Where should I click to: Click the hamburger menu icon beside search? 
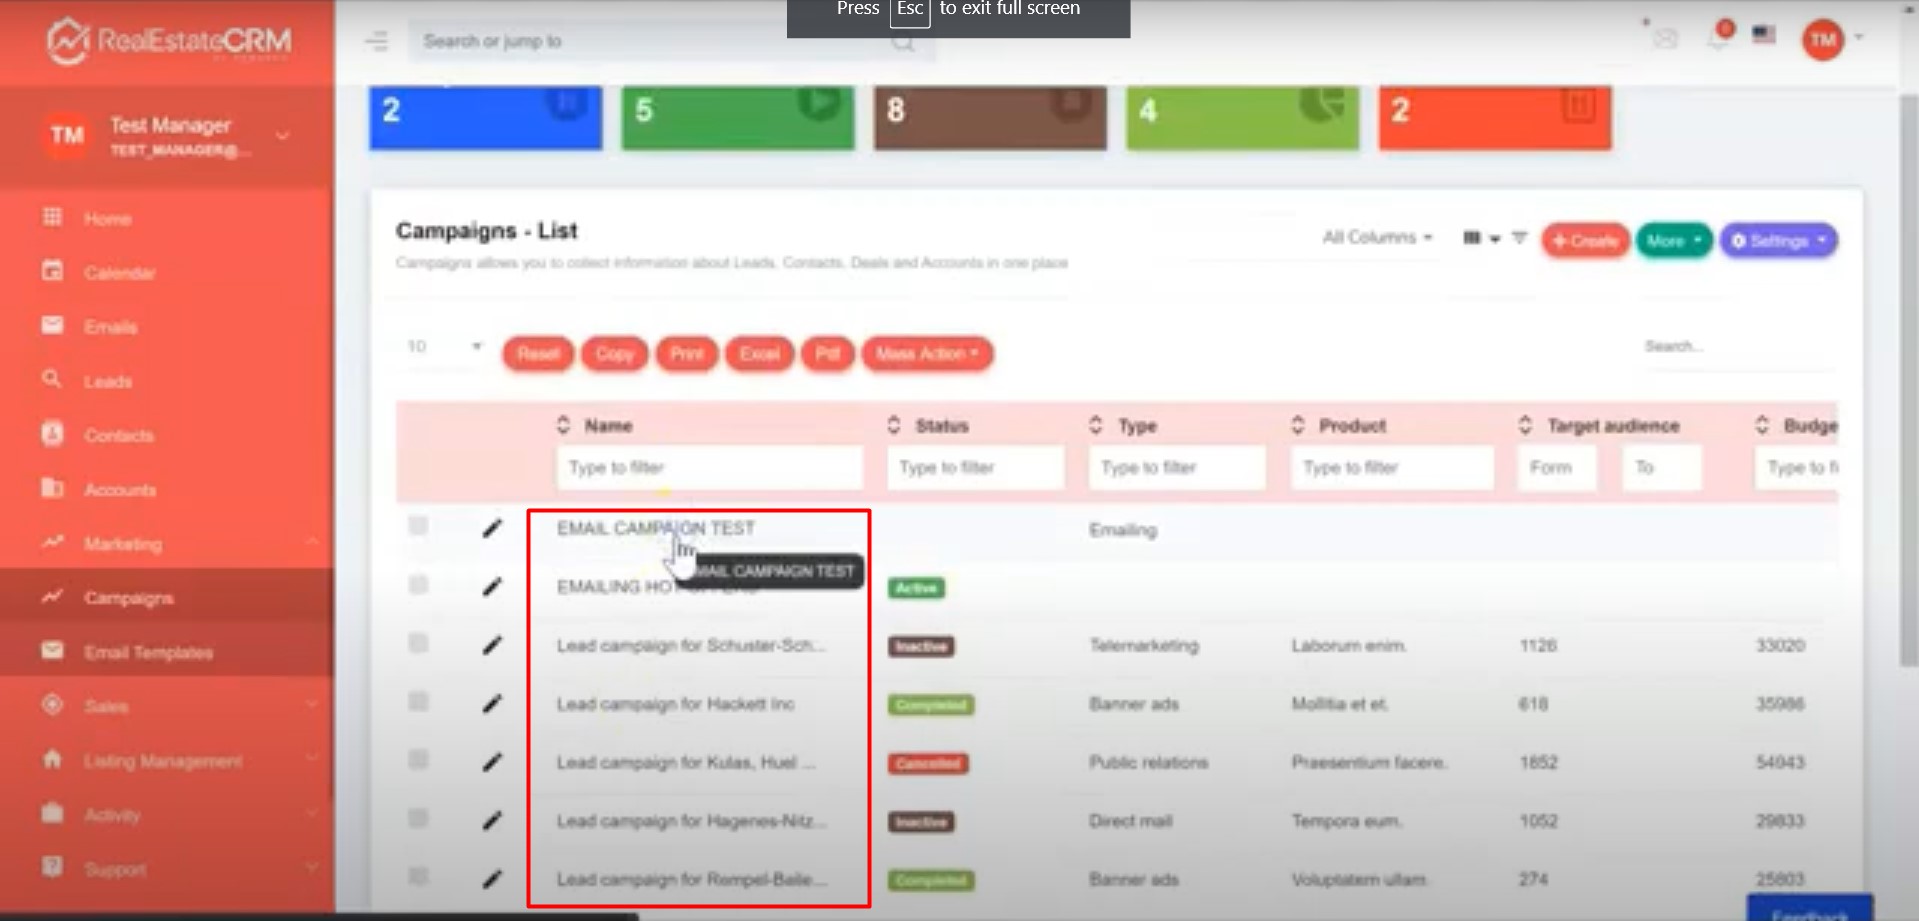[377, 41]
